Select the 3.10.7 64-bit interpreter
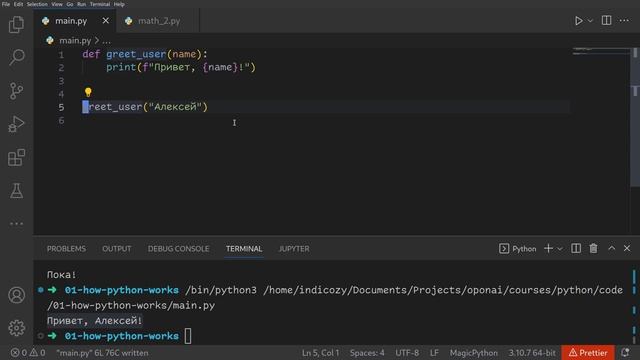 tap(532, 353)
